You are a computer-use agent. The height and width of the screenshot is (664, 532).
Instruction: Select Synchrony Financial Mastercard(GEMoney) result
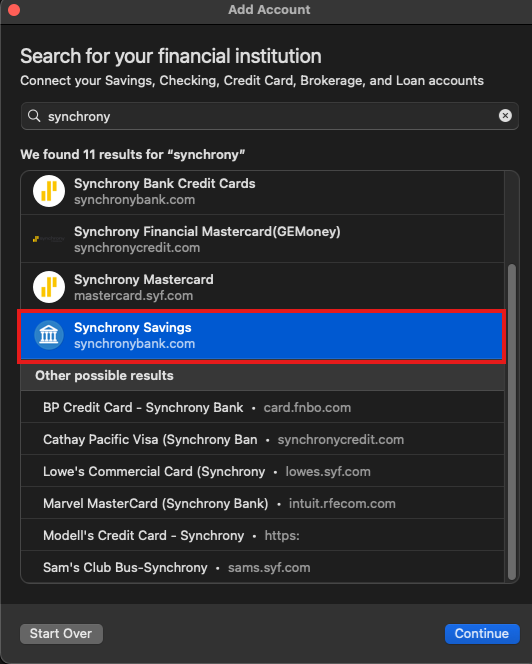pyautogui.click(x=262, y=239)
